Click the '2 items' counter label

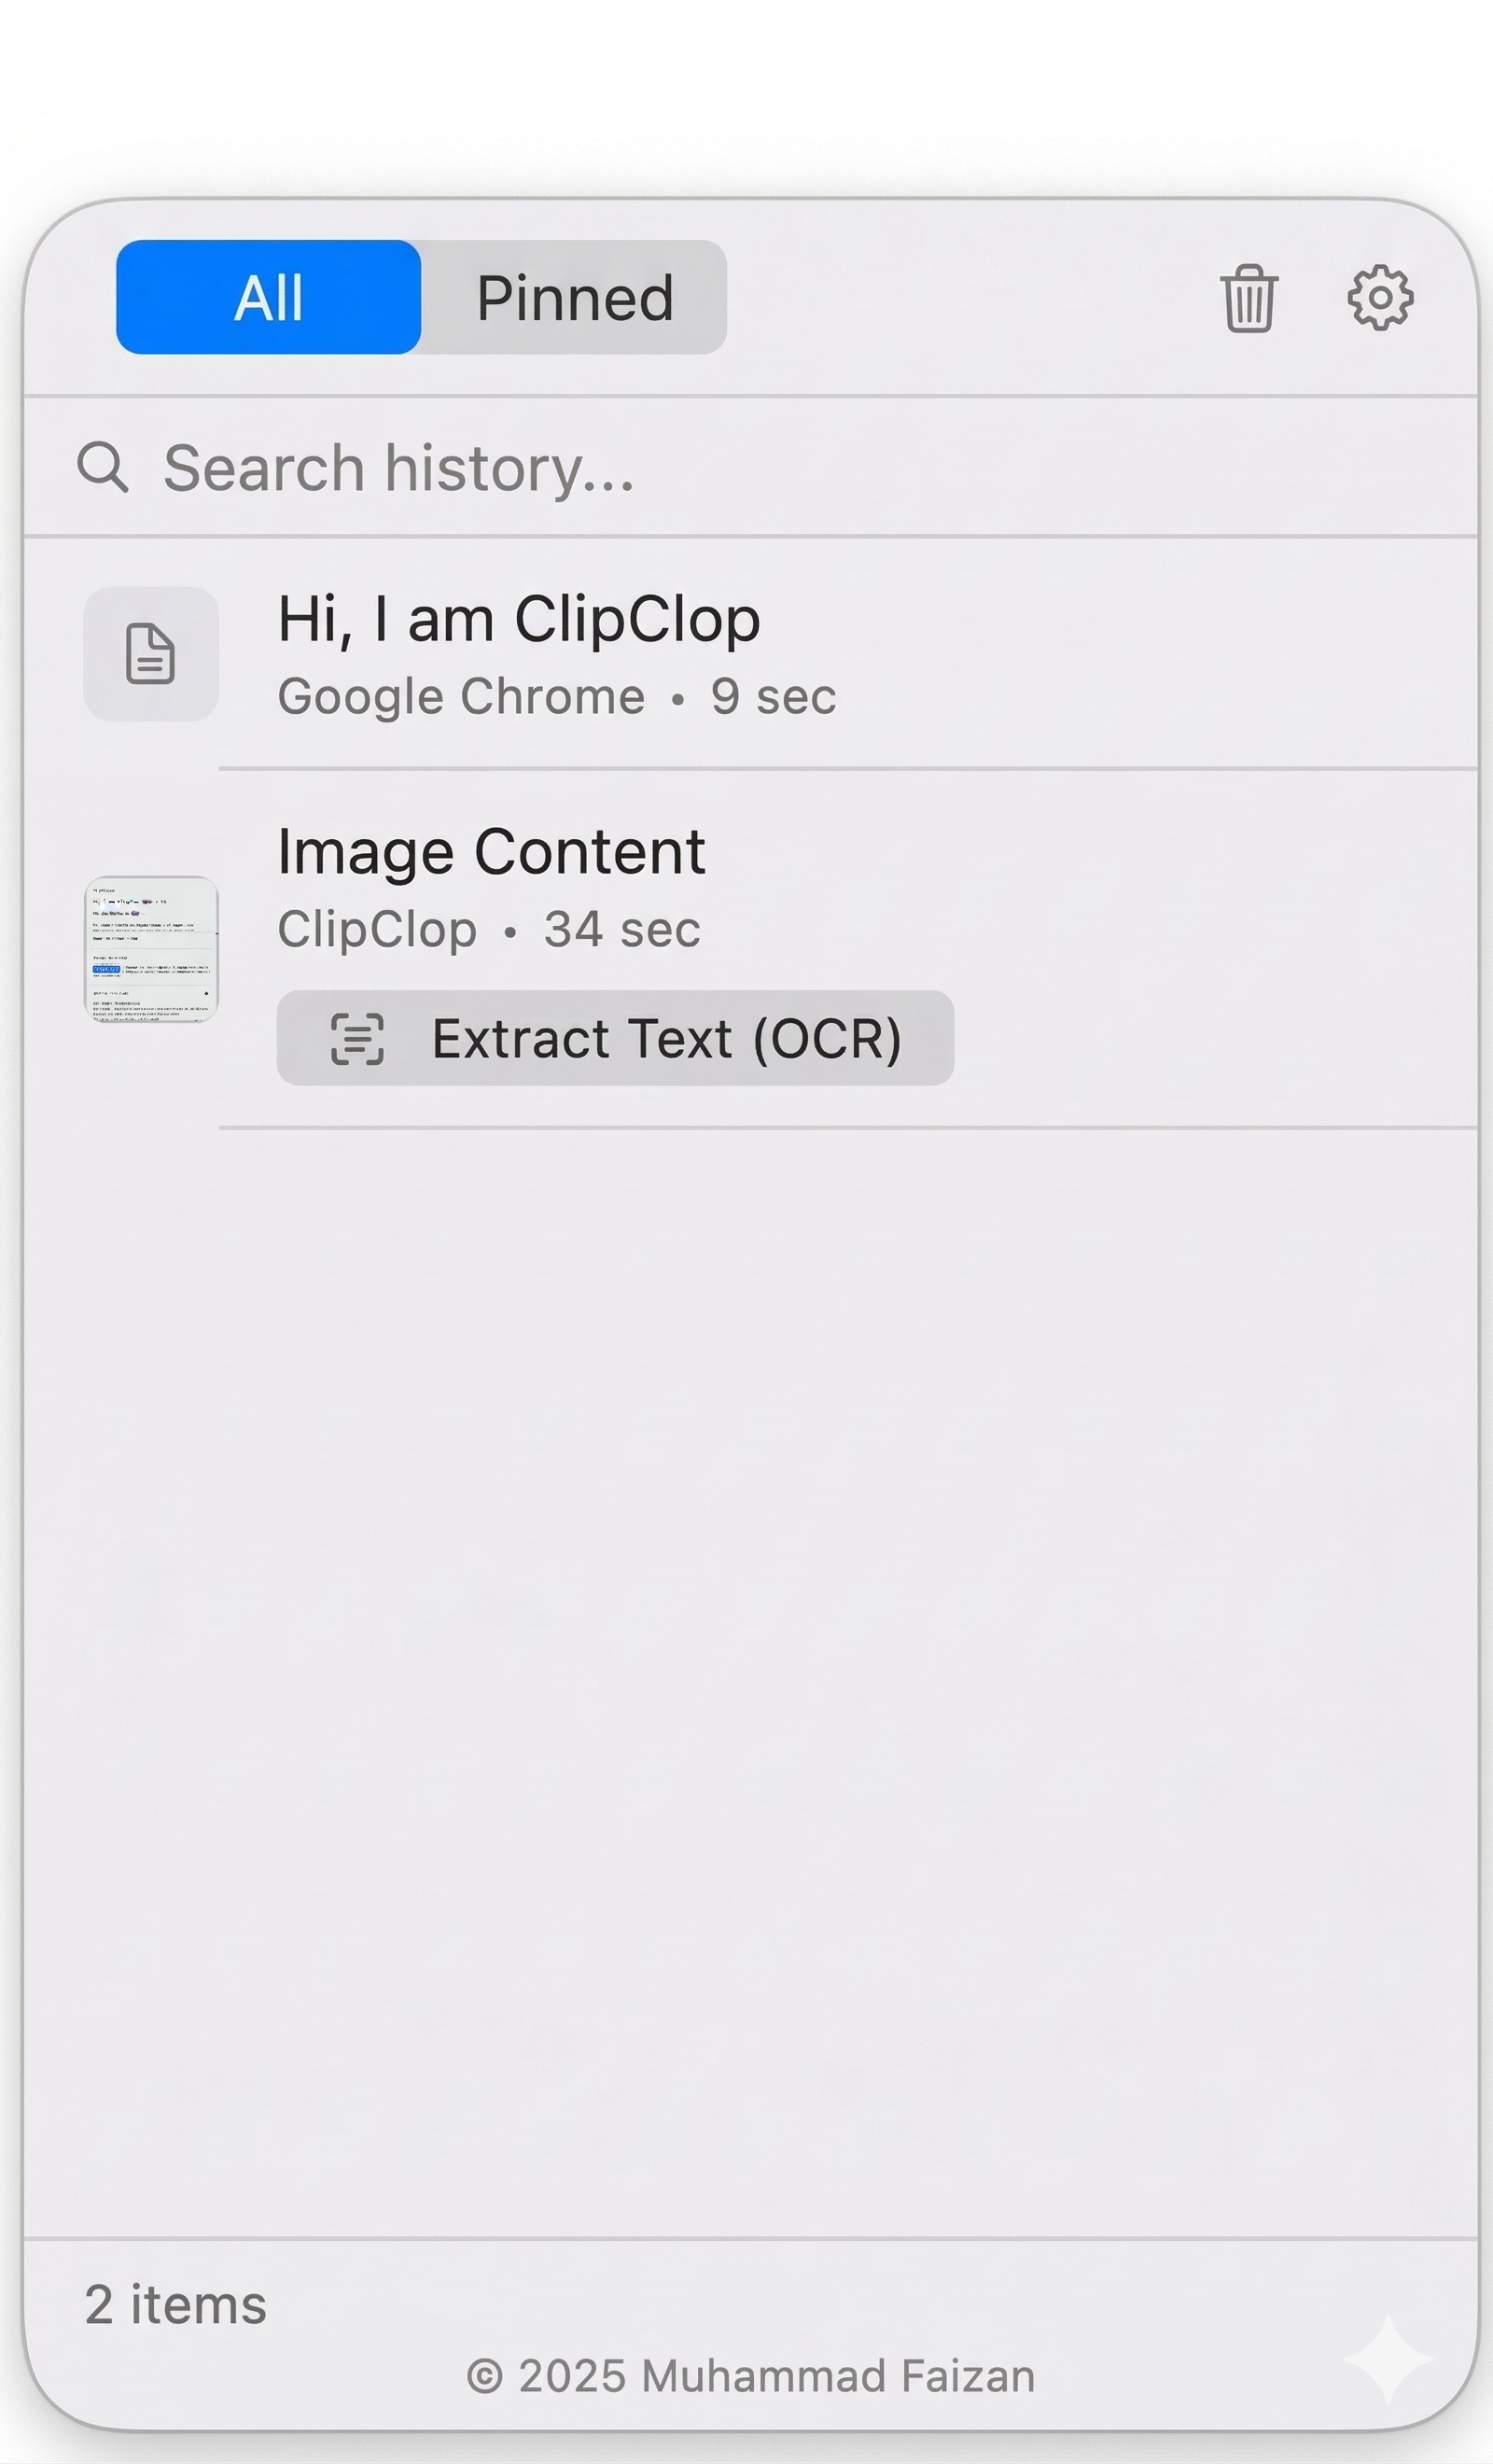coord(174,2303)
